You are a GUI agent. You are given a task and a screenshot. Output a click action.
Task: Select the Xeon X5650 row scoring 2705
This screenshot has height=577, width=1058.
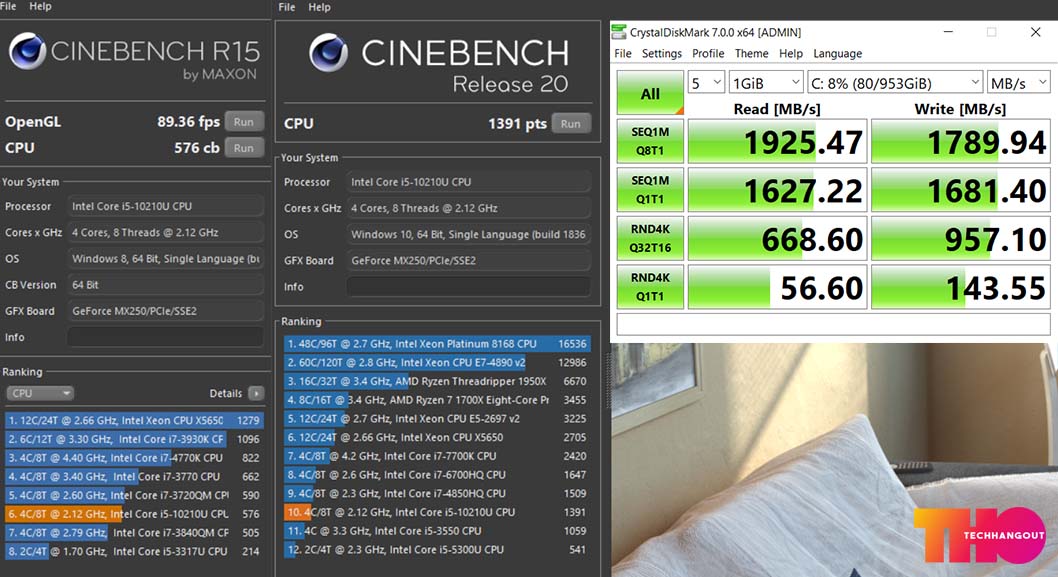pos(437,437)
